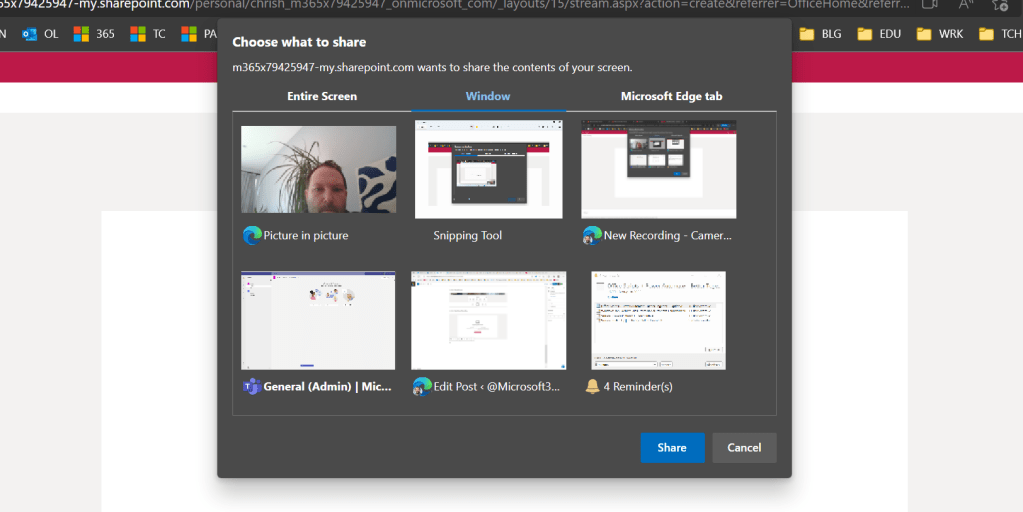Select the General (Admin) Teams window thumbnail
This screenshot has width=1023, height=512.
pos(318,320)
